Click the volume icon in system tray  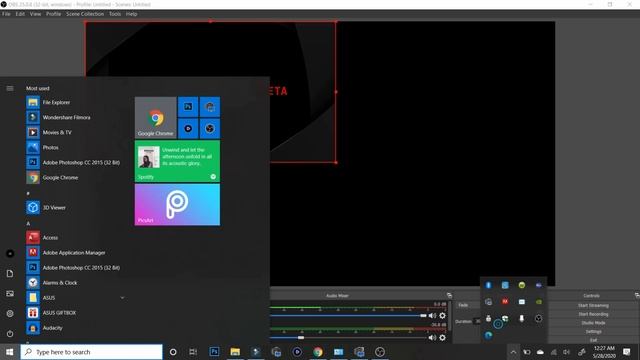click(x=567, y=352)
